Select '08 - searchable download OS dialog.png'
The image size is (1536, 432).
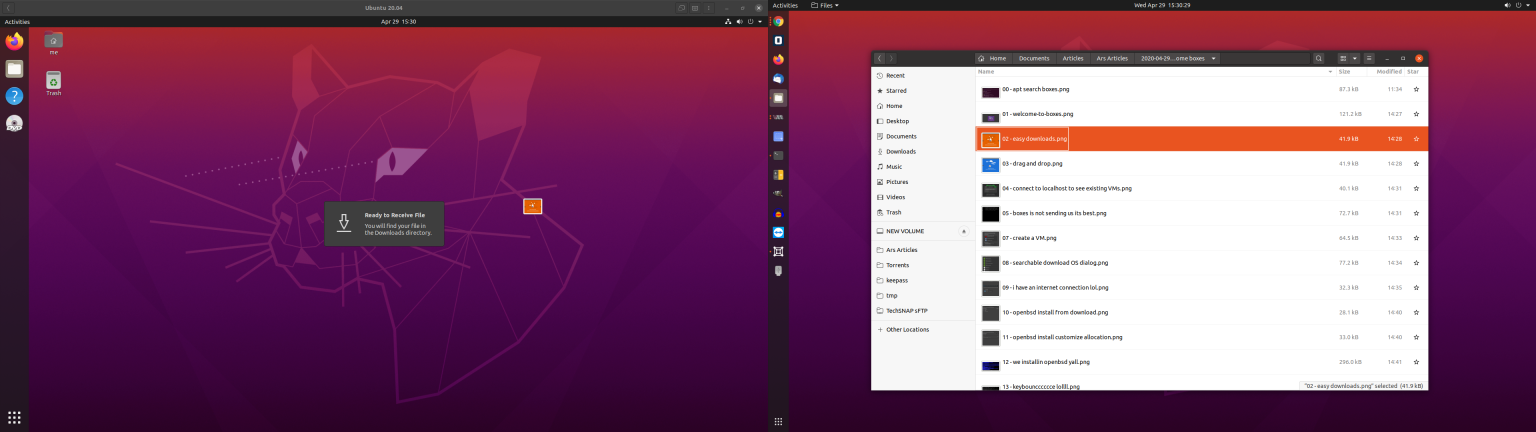coord(1202,263)
